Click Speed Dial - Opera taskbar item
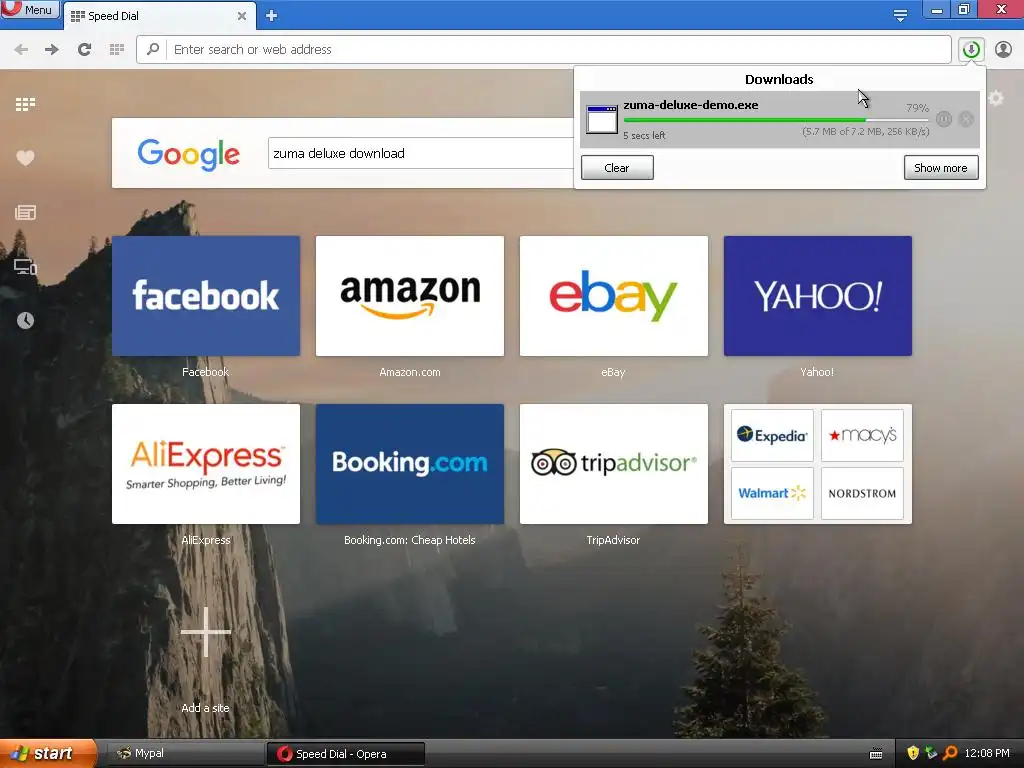 click(345, 754)
